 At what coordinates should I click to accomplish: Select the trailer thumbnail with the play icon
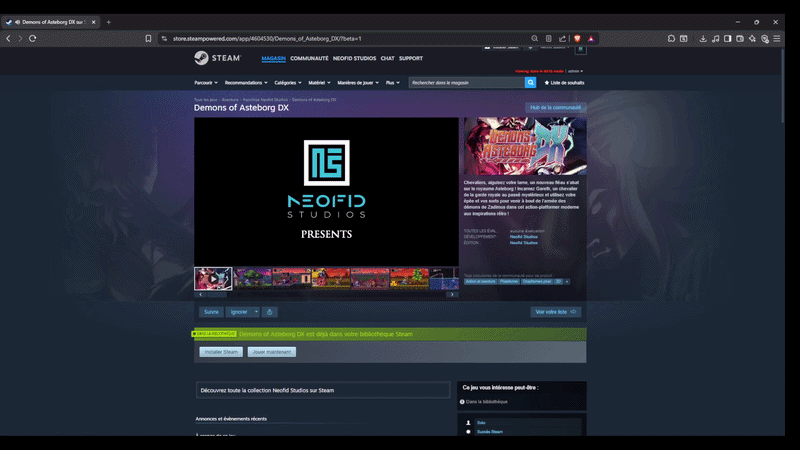pos(213,279)
